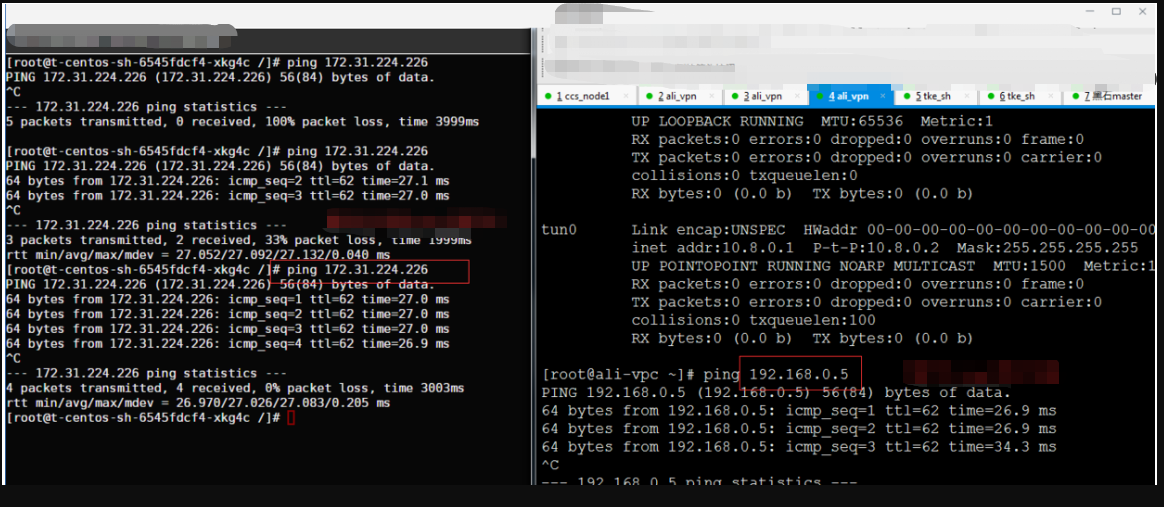Close the '1 ccs_node1' tab
Viewport: 1164px width, 507px height.
627,97
